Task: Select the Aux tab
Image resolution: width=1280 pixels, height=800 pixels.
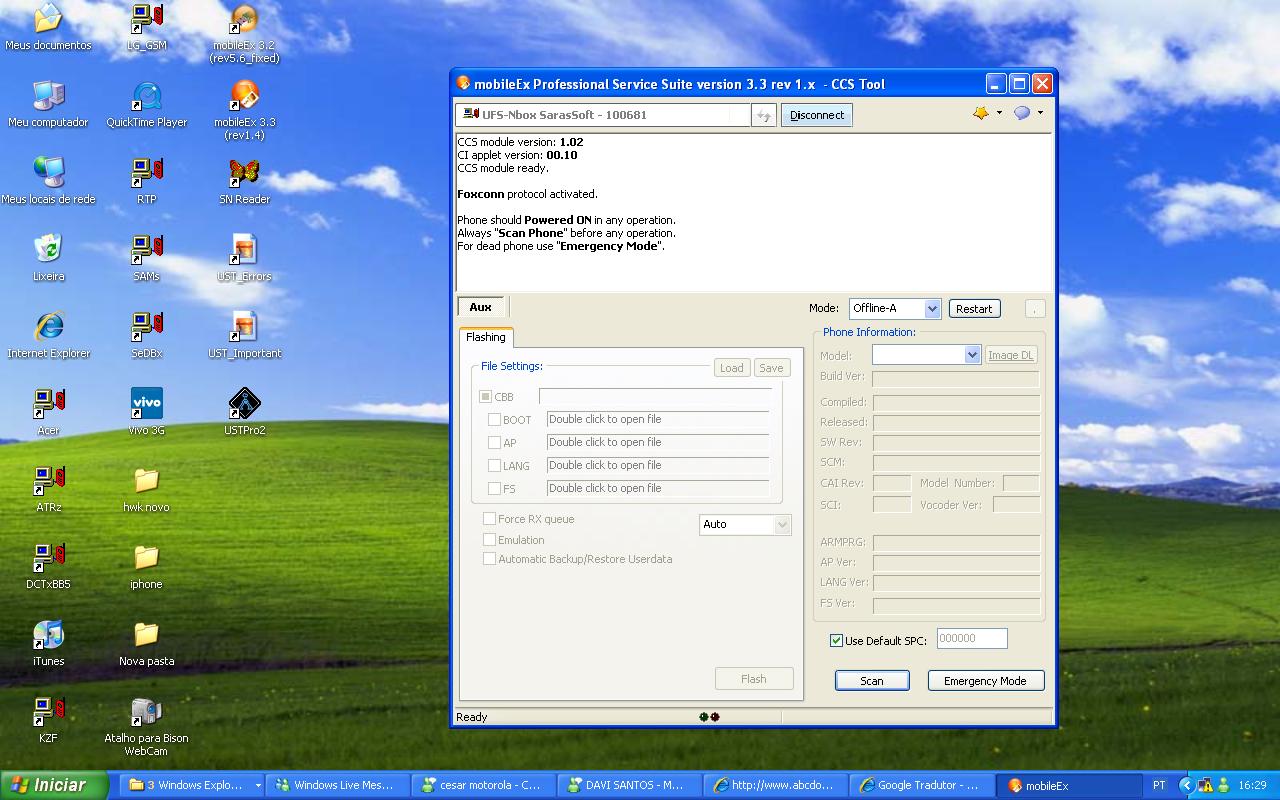Action: 481,307
